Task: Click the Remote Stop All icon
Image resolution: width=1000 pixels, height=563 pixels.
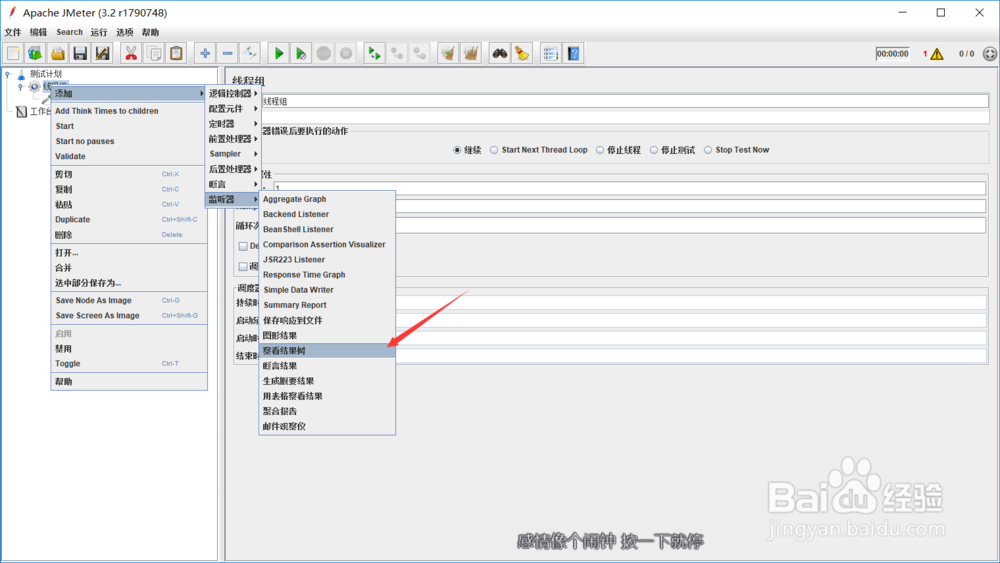Action: pyautogui.click(x=397, y=54)
